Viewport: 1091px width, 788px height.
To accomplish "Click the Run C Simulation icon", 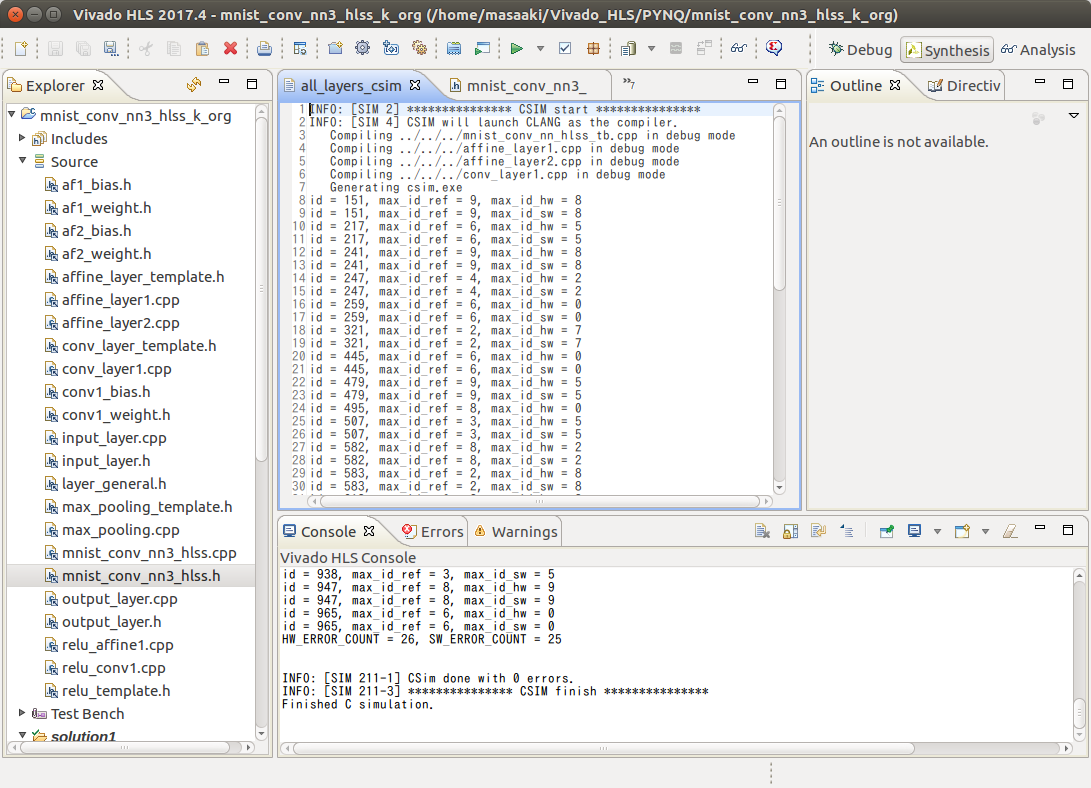I will tap(454, 48).
